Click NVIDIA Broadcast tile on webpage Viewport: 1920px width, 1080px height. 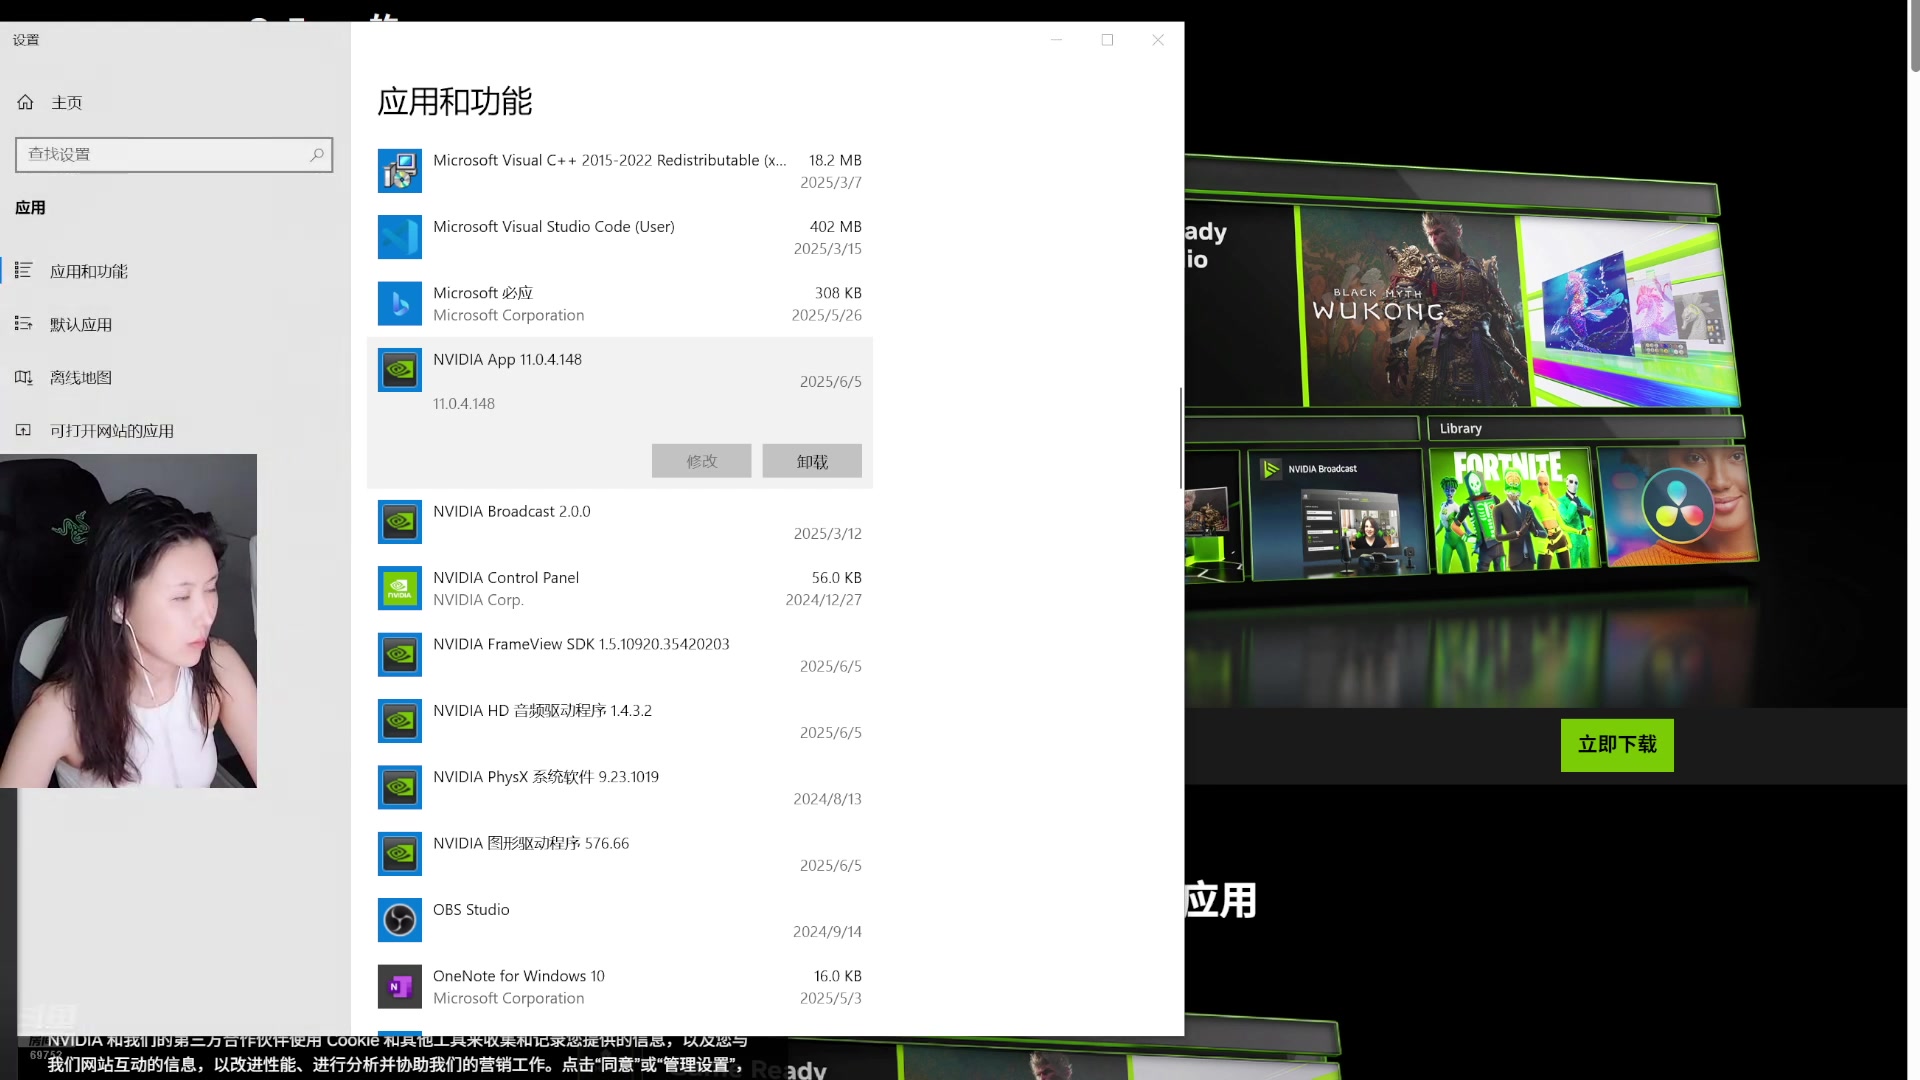point(1338,514)
